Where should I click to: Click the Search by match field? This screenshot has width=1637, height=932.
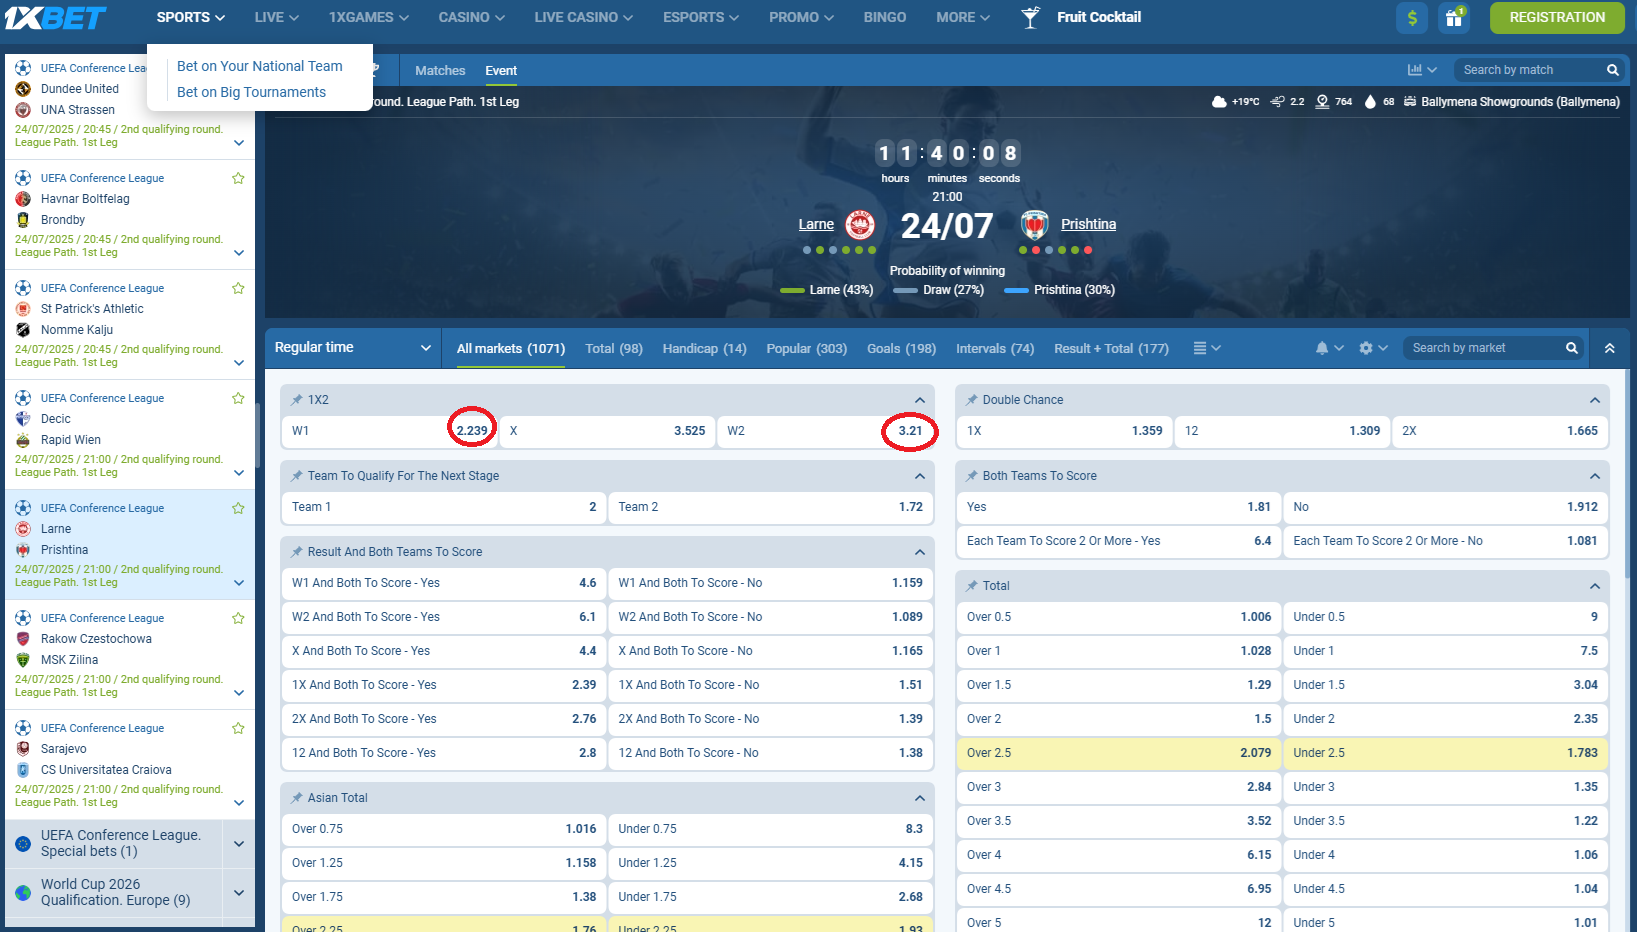pos(1528,70)
